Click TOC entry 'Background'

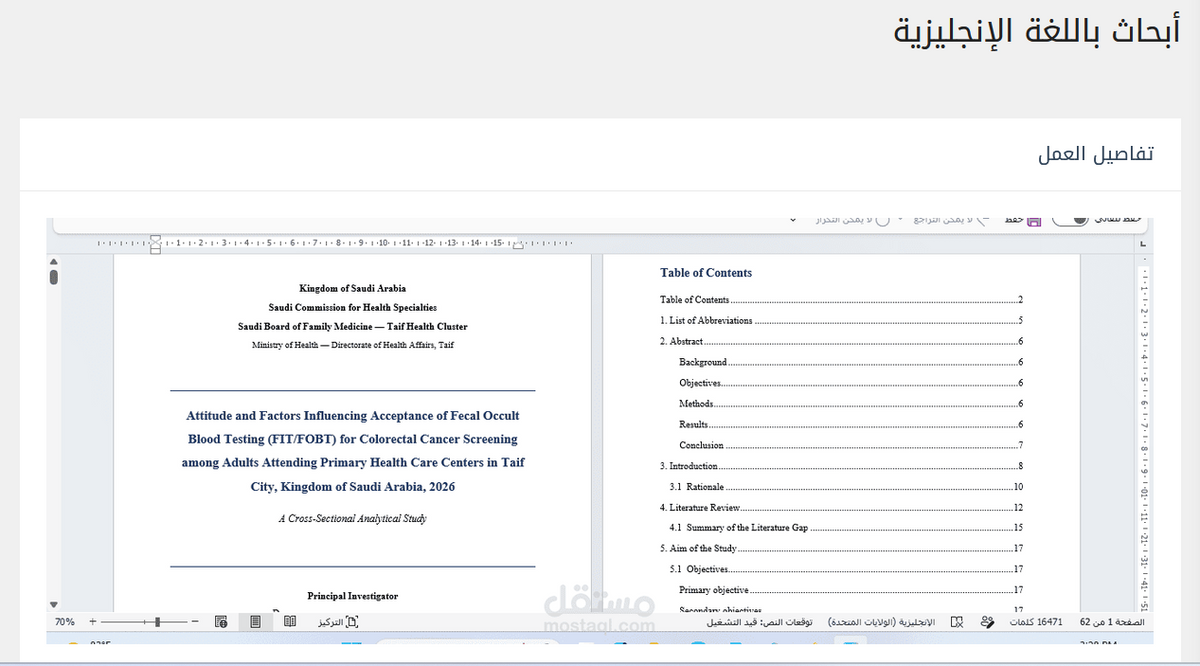point(703,362)
